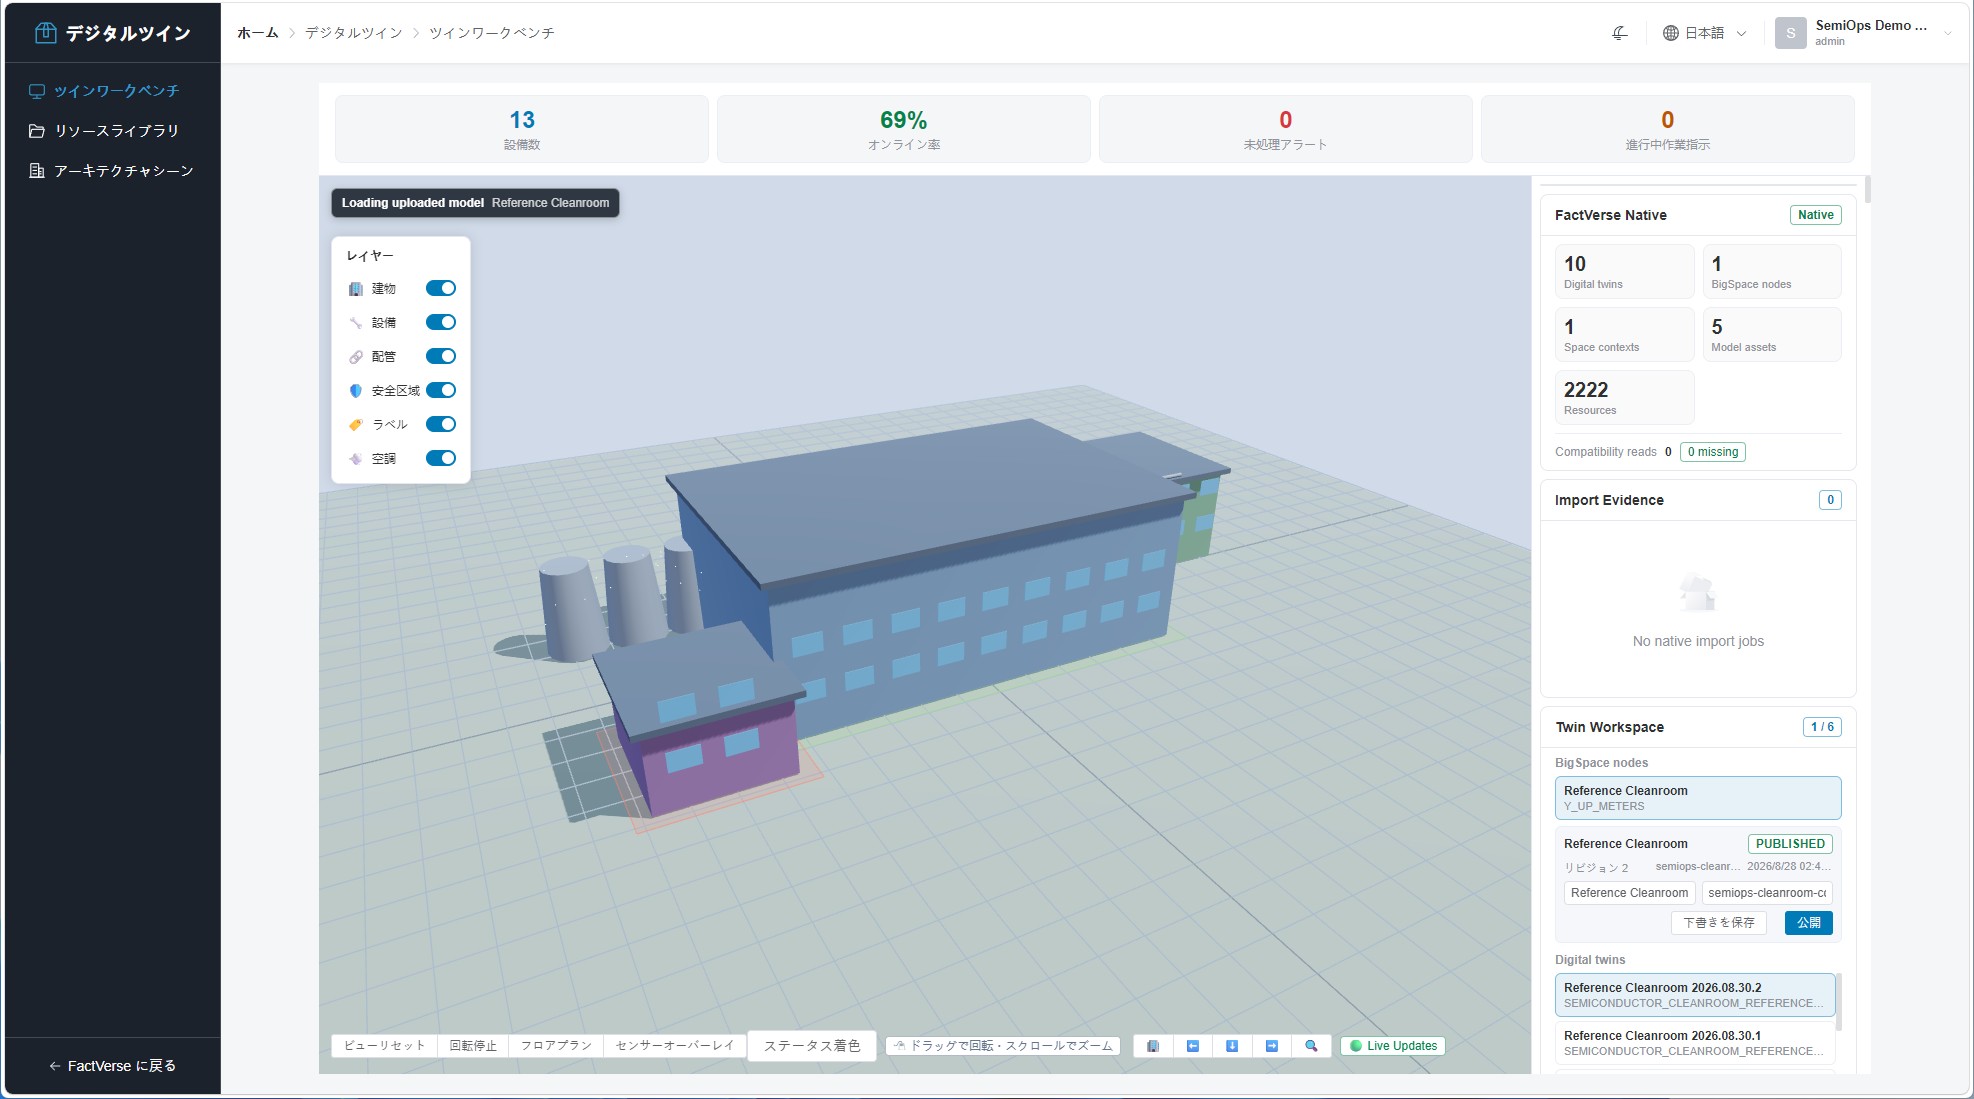This screenshot has height=1099, width=1974.
Task: Click the Reference Cleanroom name input field
Action: [1629, 893]
